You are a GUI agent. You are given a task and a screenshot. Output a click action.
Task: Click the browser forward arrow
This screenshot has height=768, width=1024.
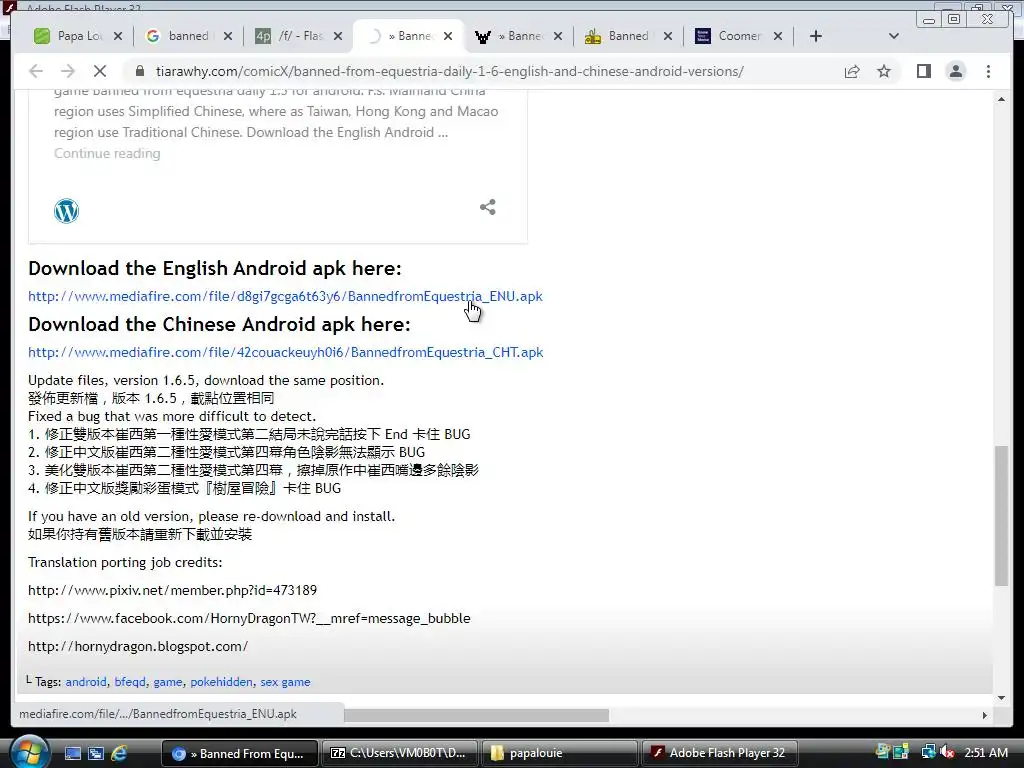(68, 71)
